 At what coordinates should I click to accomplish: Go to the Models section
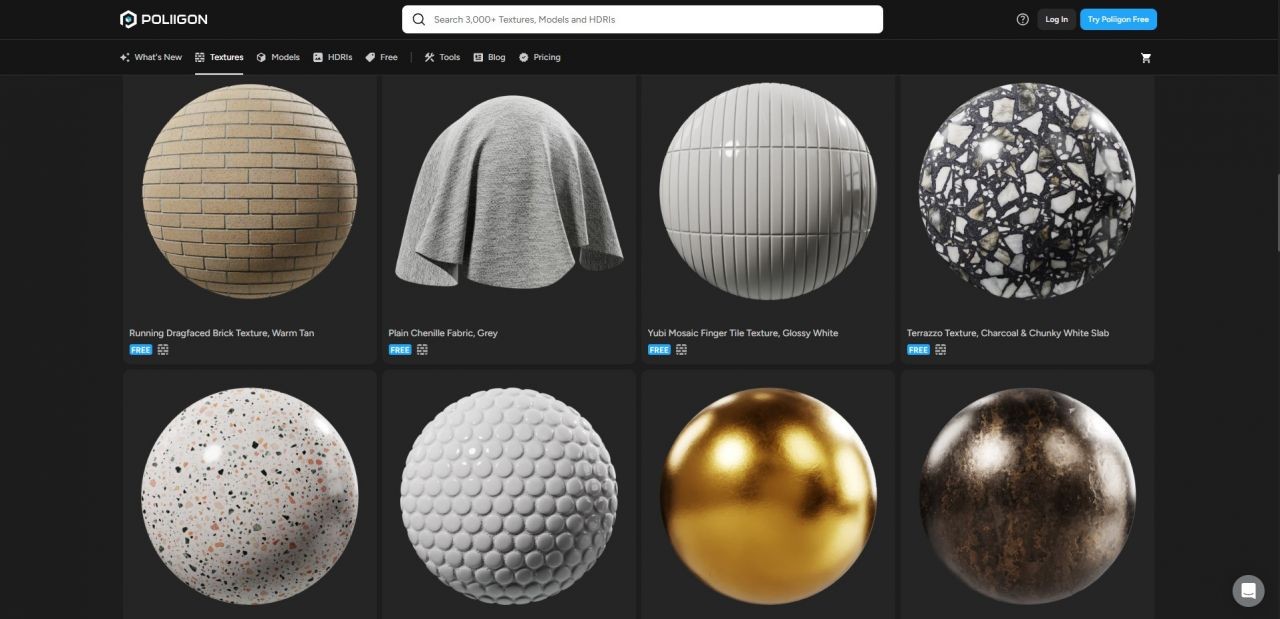[x=278, y=57]
